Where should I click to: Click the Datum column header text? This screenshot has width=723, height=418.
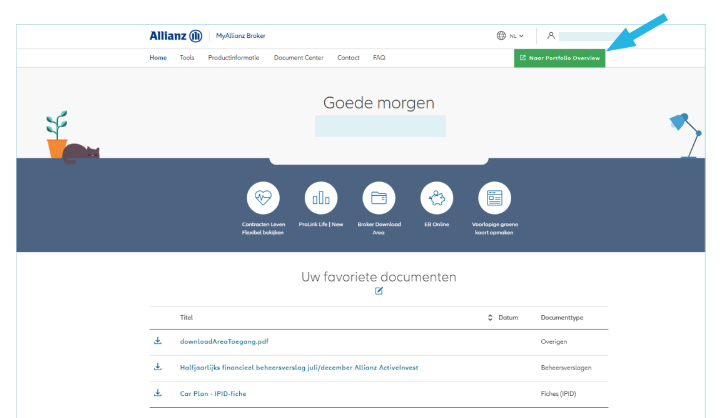point(508,318)
